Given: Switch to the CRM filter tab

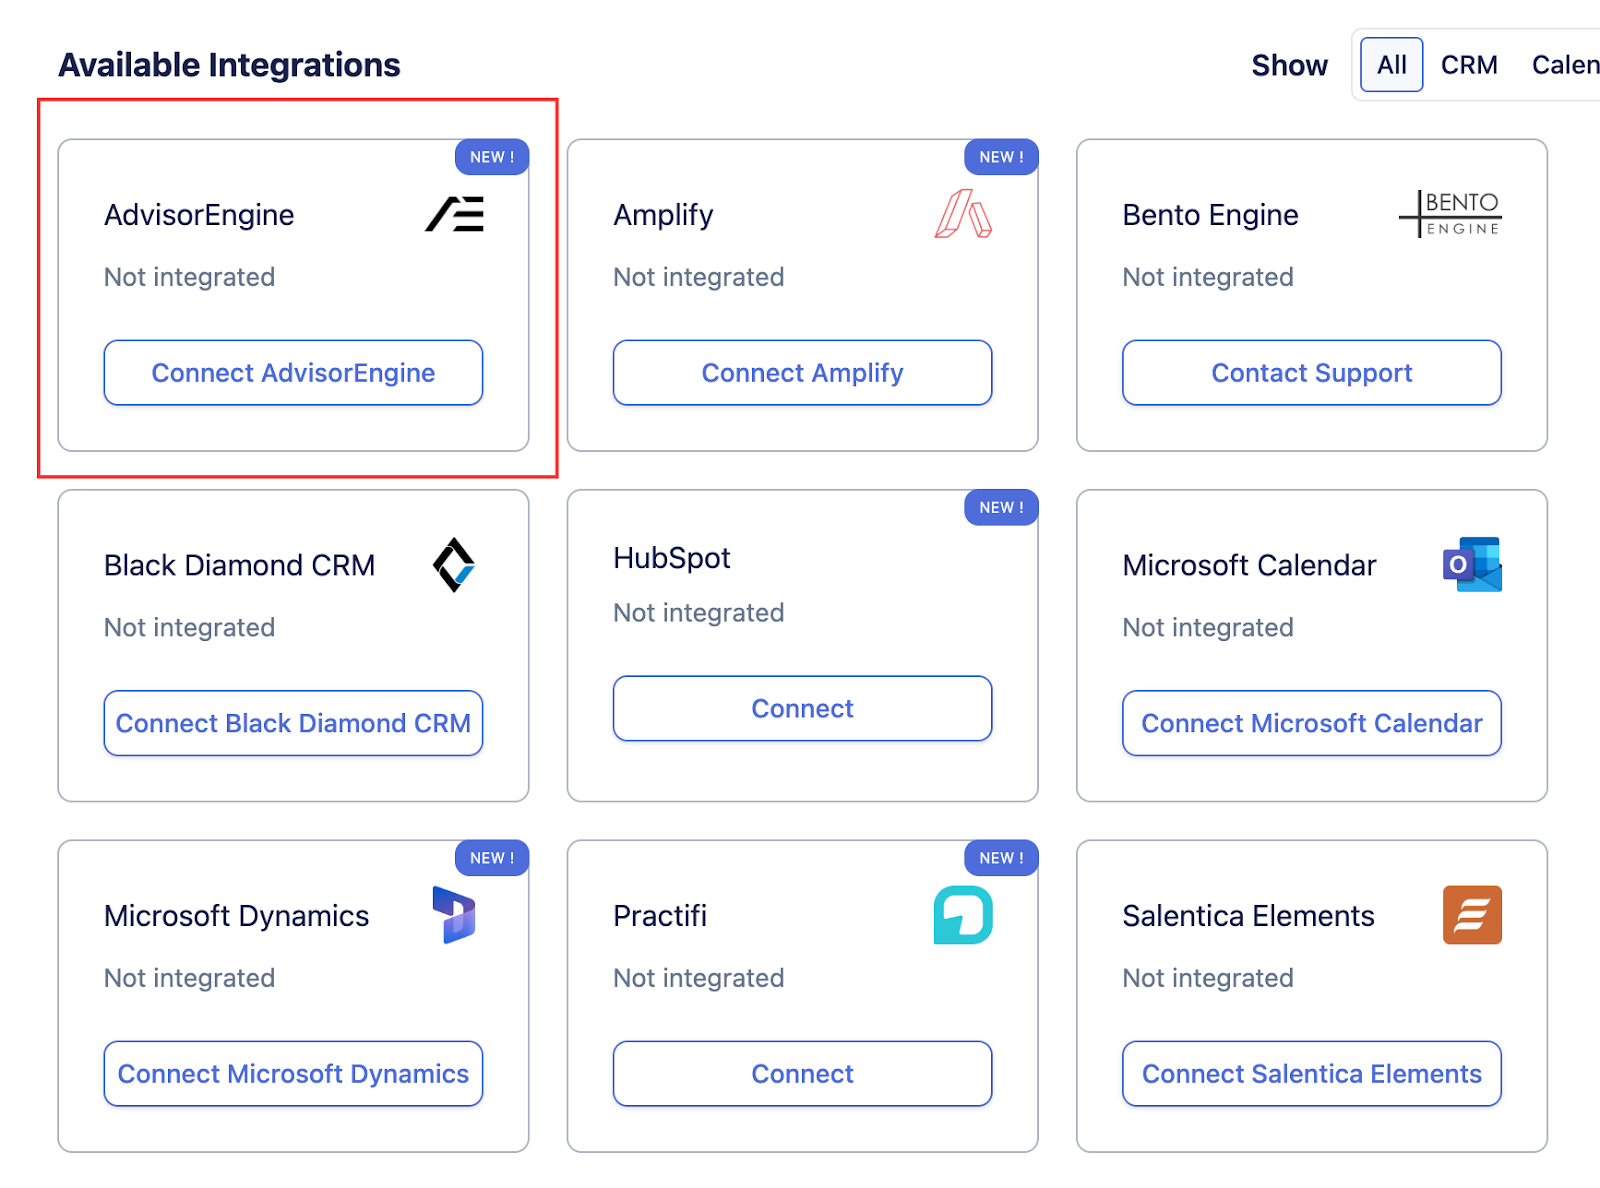Looking at the screenshot, I should click(x=1469, y=65).
